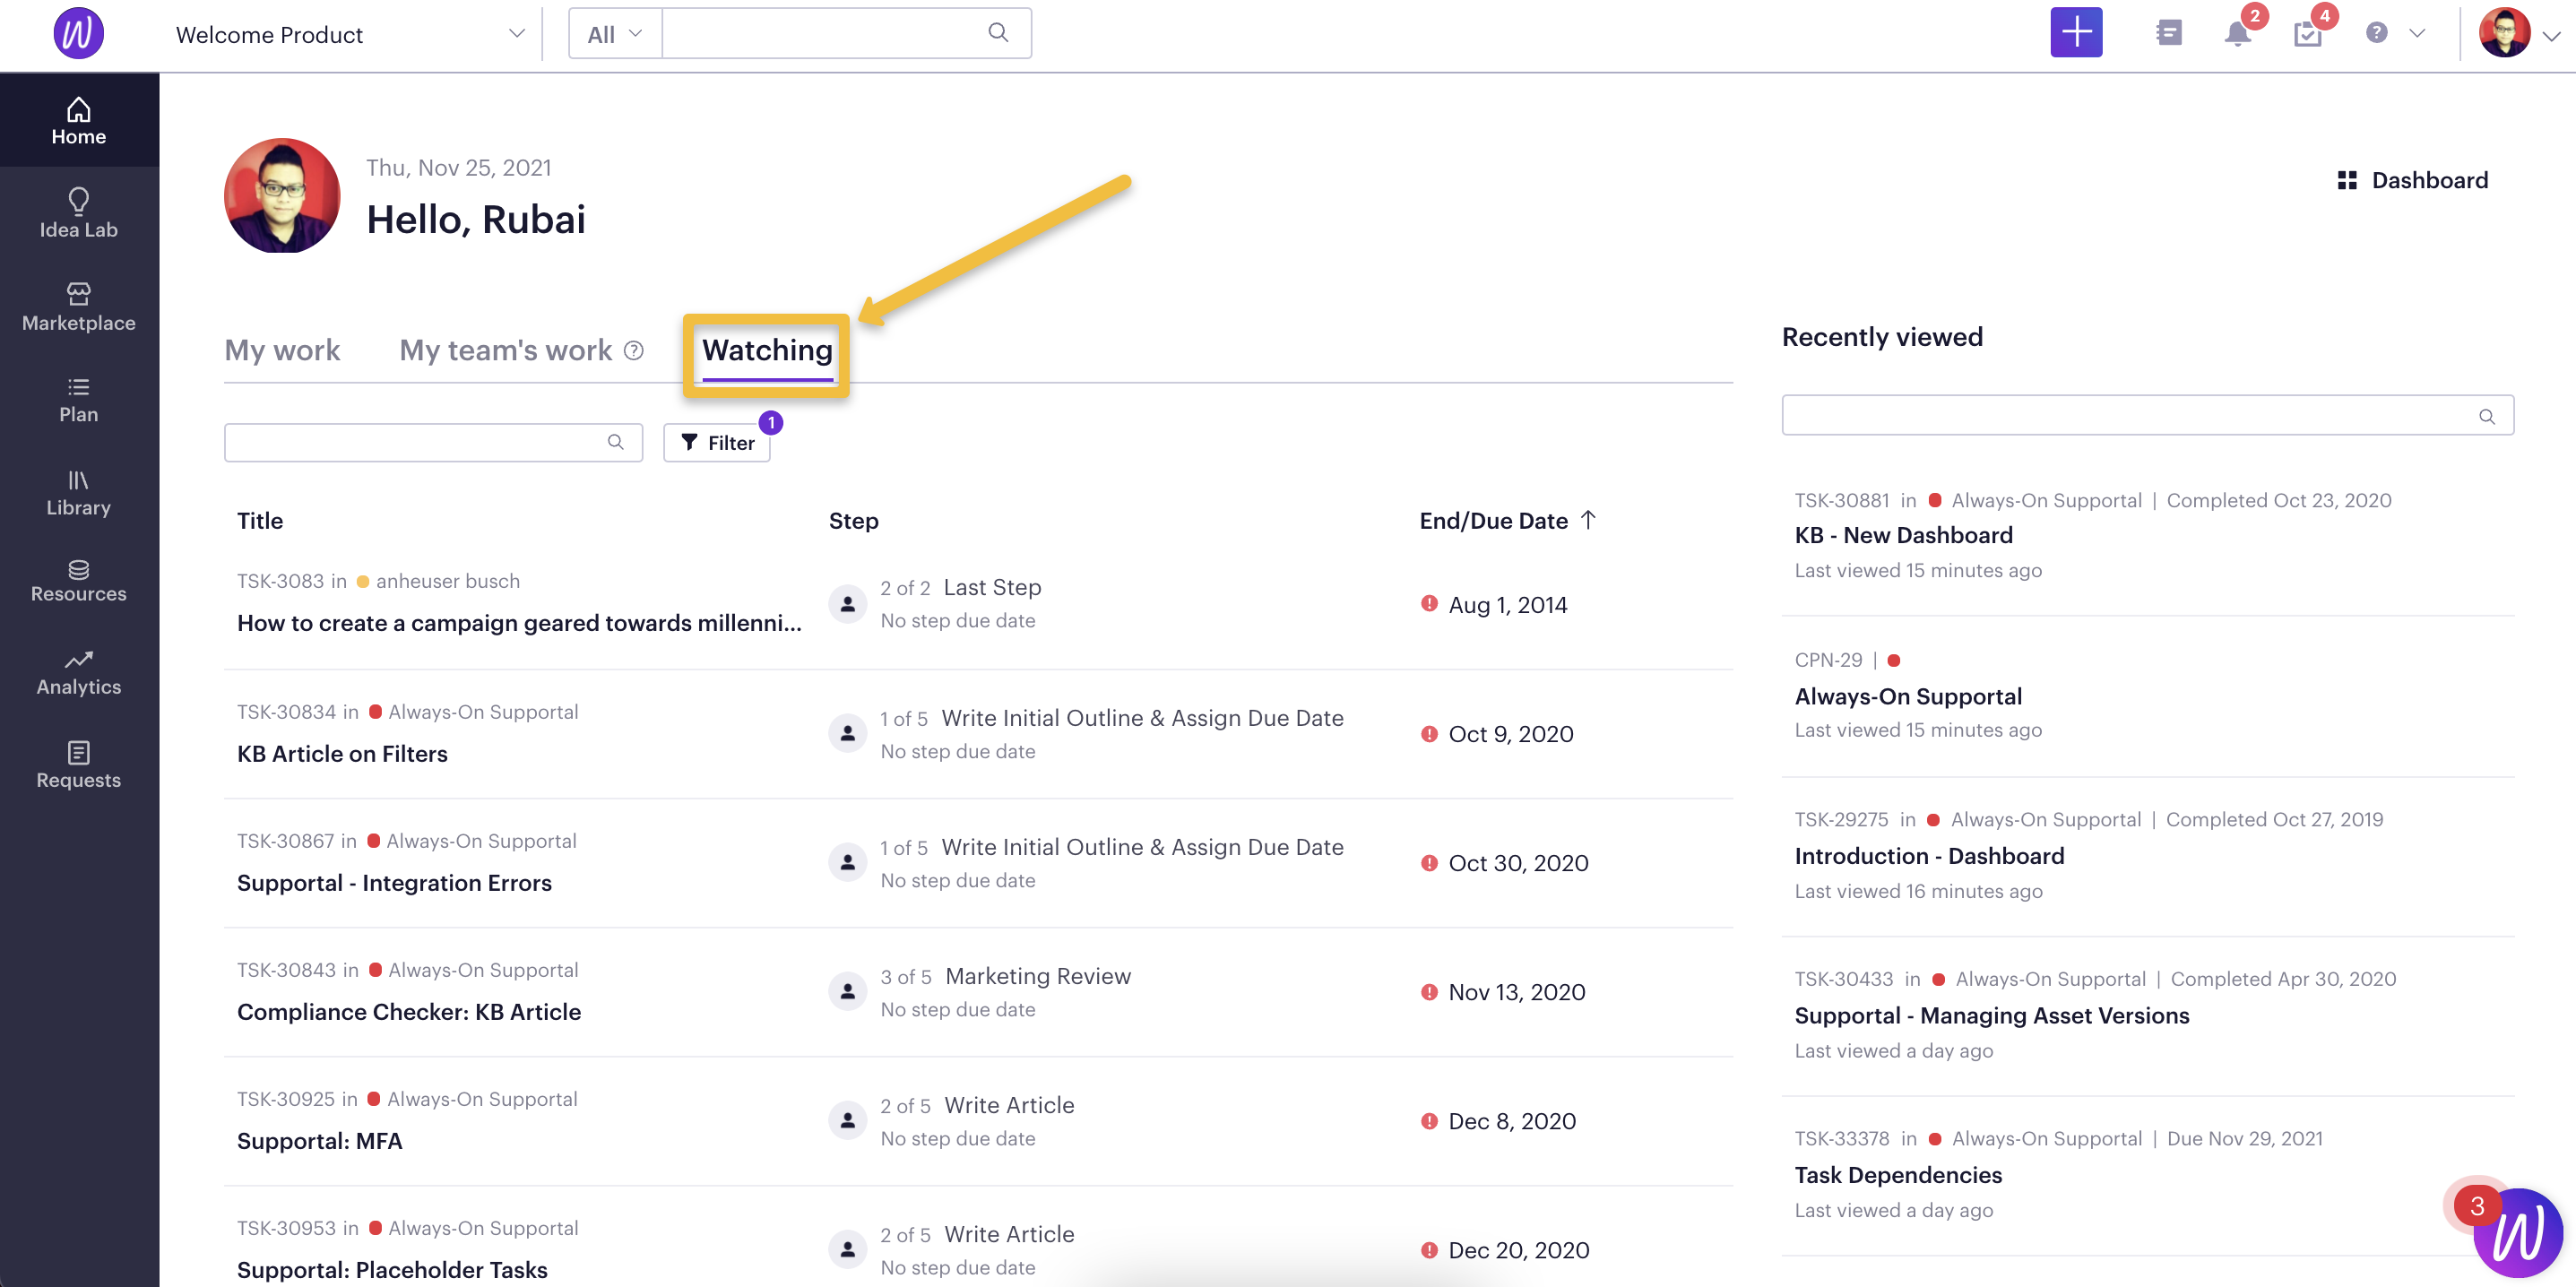Open Marketplace in sidebar

click(x=79, y=307)
